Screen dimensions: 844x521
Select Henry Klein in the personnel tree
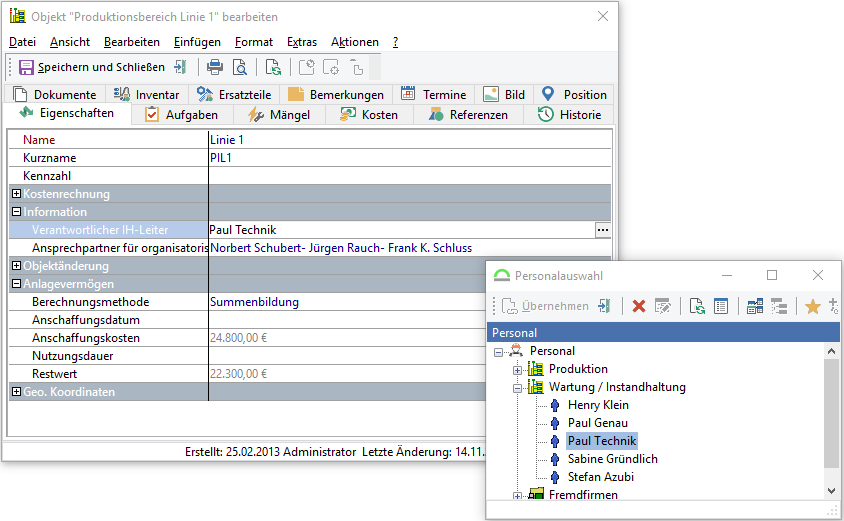point(598,405)
